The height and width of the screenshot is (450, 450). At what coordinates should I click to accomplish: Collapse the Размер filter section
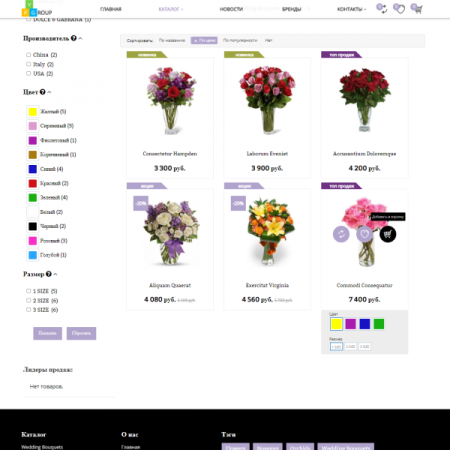tap(55, 274)
